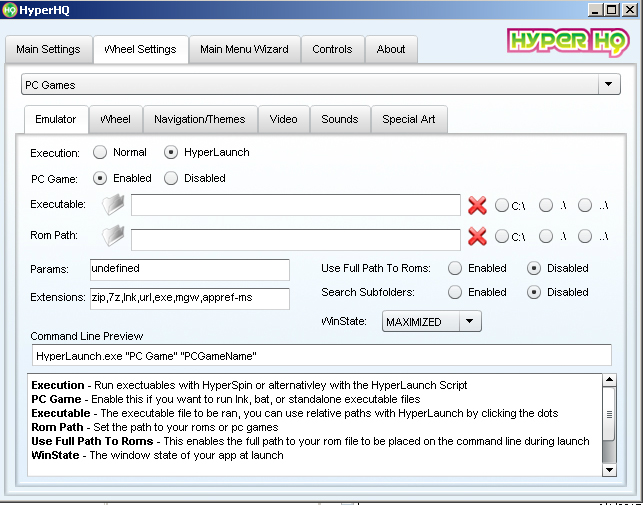Browse for Rom Path with folder icon
The image size is (643, 505).
click(113, 235)
